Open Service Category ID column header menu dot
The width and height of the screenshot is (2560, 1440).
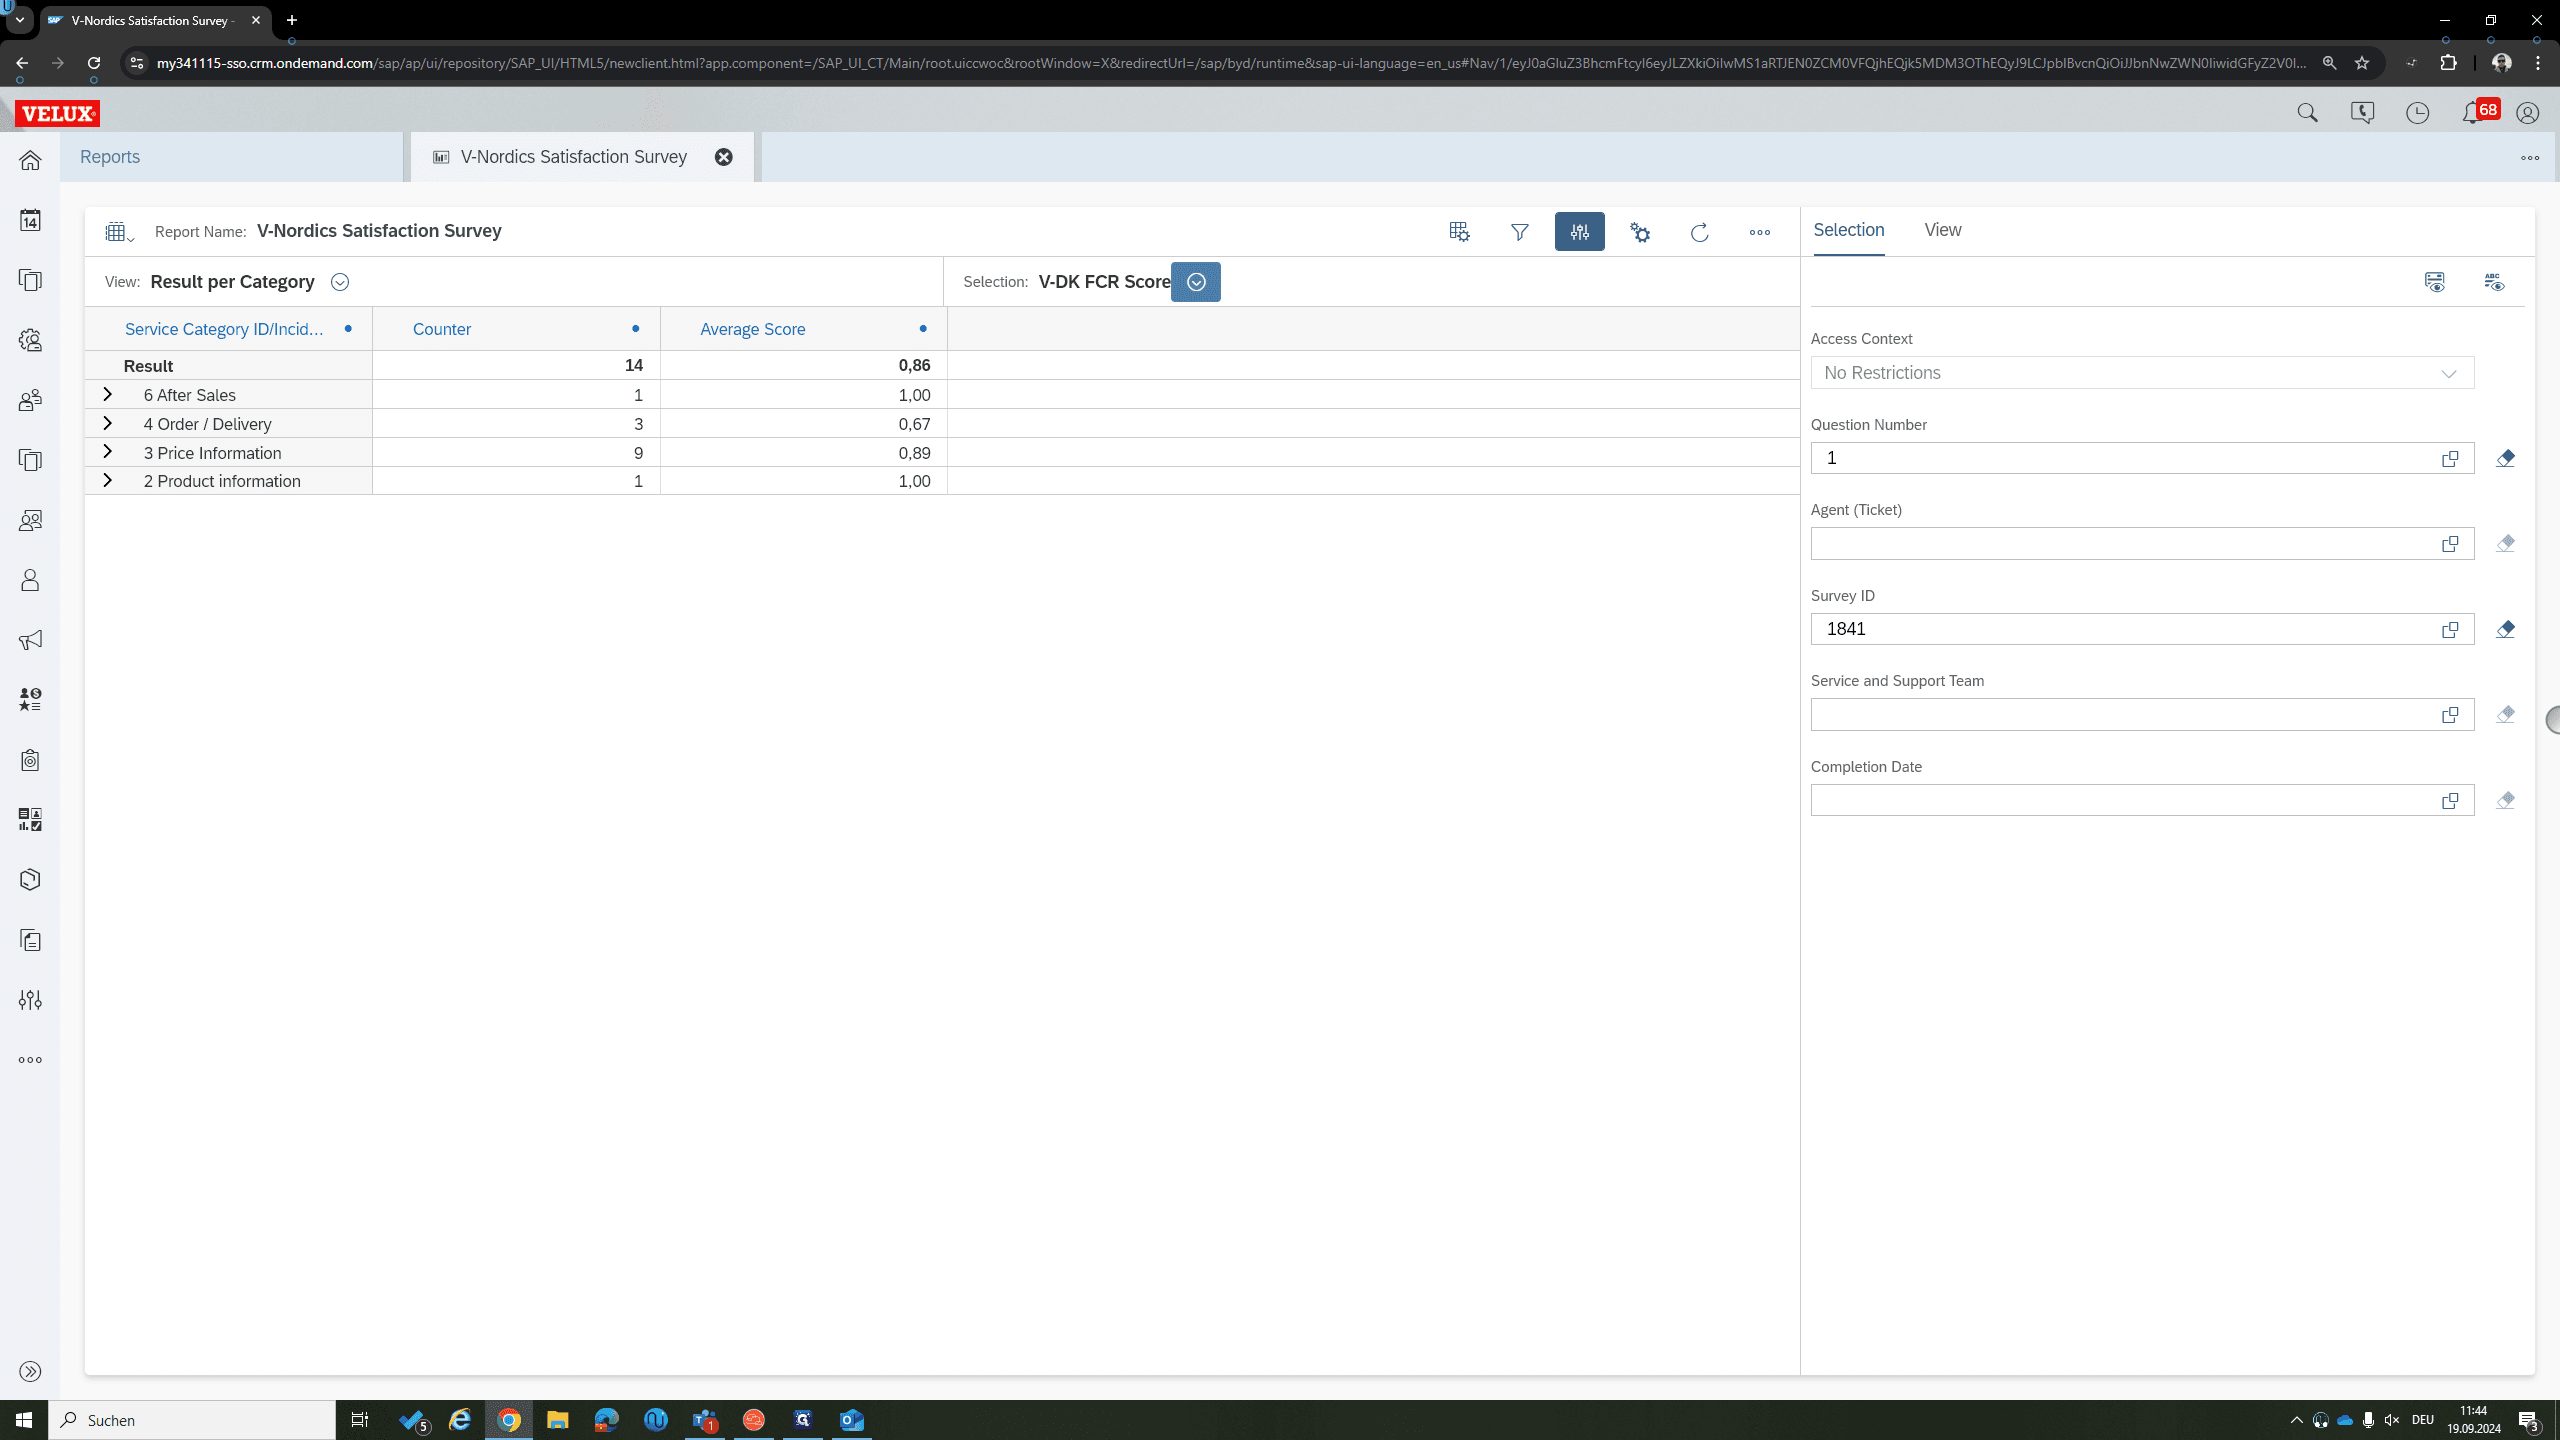tap(348, 328)
